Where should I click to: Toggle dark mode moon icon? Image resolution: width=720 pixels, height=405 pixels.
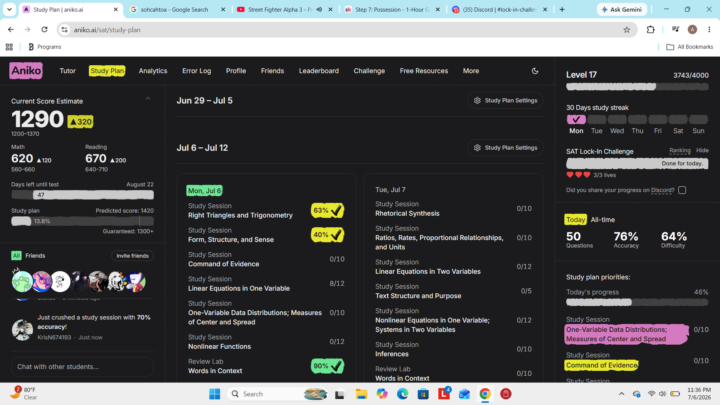tap(535, 71)
